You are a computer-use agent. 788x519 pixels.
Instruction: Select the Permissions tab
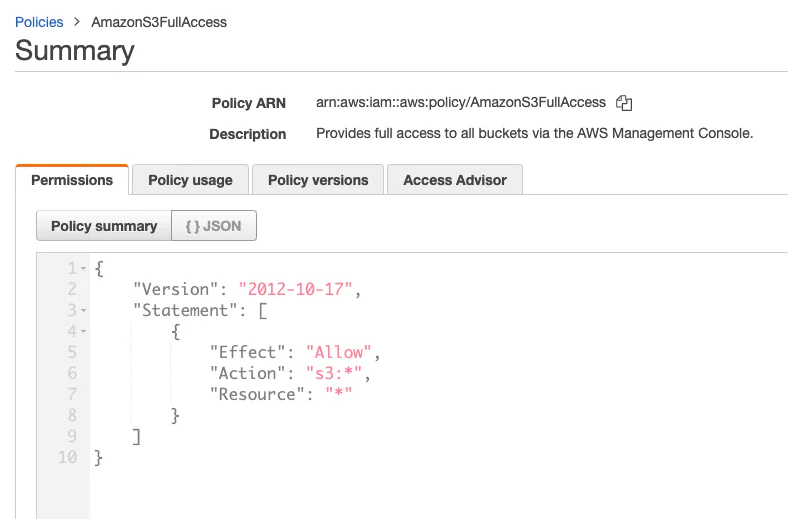pos(72,180)
